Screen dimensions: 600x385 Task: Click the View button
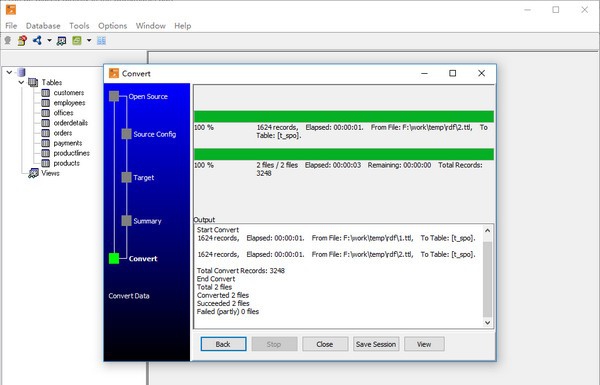[x=424, y=344]
